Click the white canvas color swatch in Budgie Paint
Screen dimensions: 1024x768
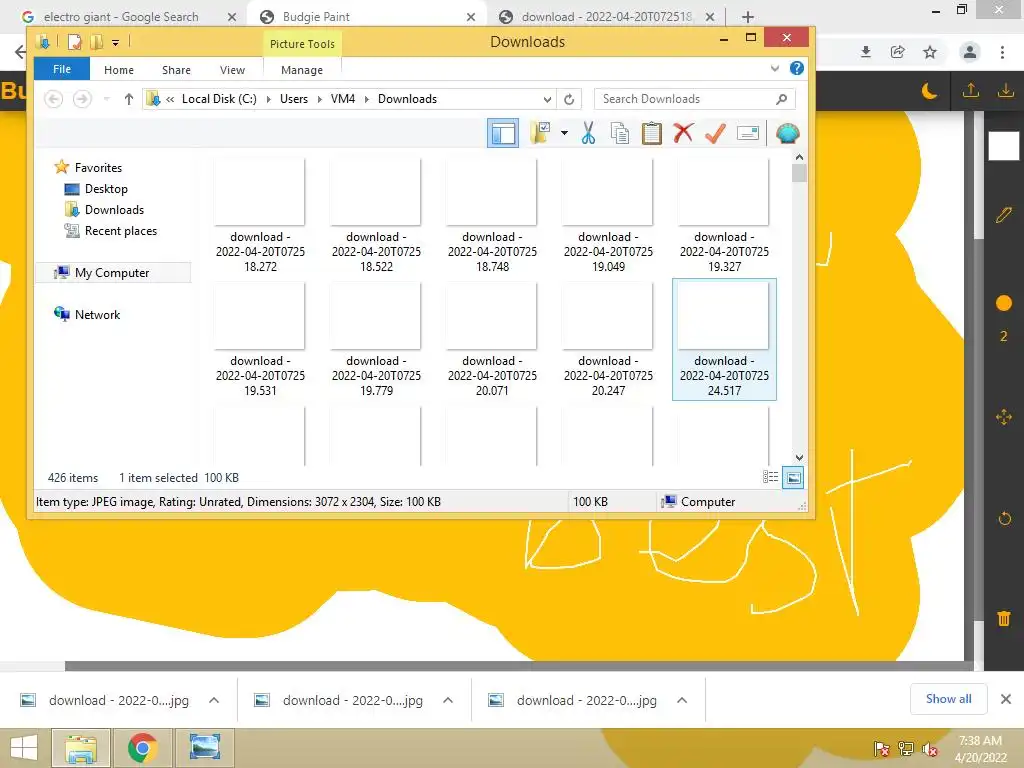[1004, 146]
